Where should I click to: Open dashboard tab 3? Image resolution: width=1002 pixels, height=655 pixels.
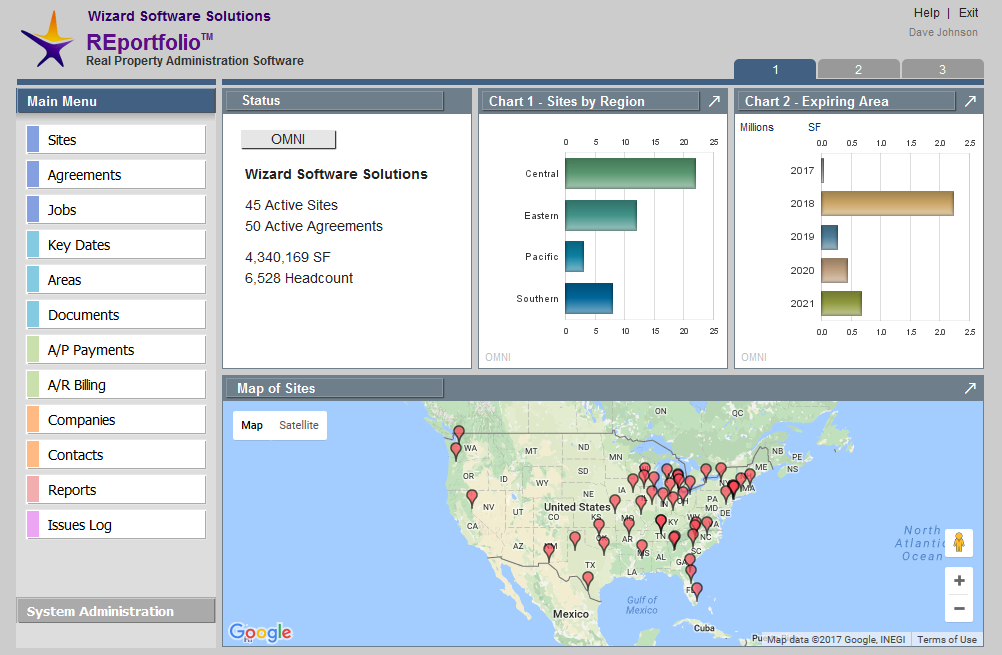click(942, 69)
